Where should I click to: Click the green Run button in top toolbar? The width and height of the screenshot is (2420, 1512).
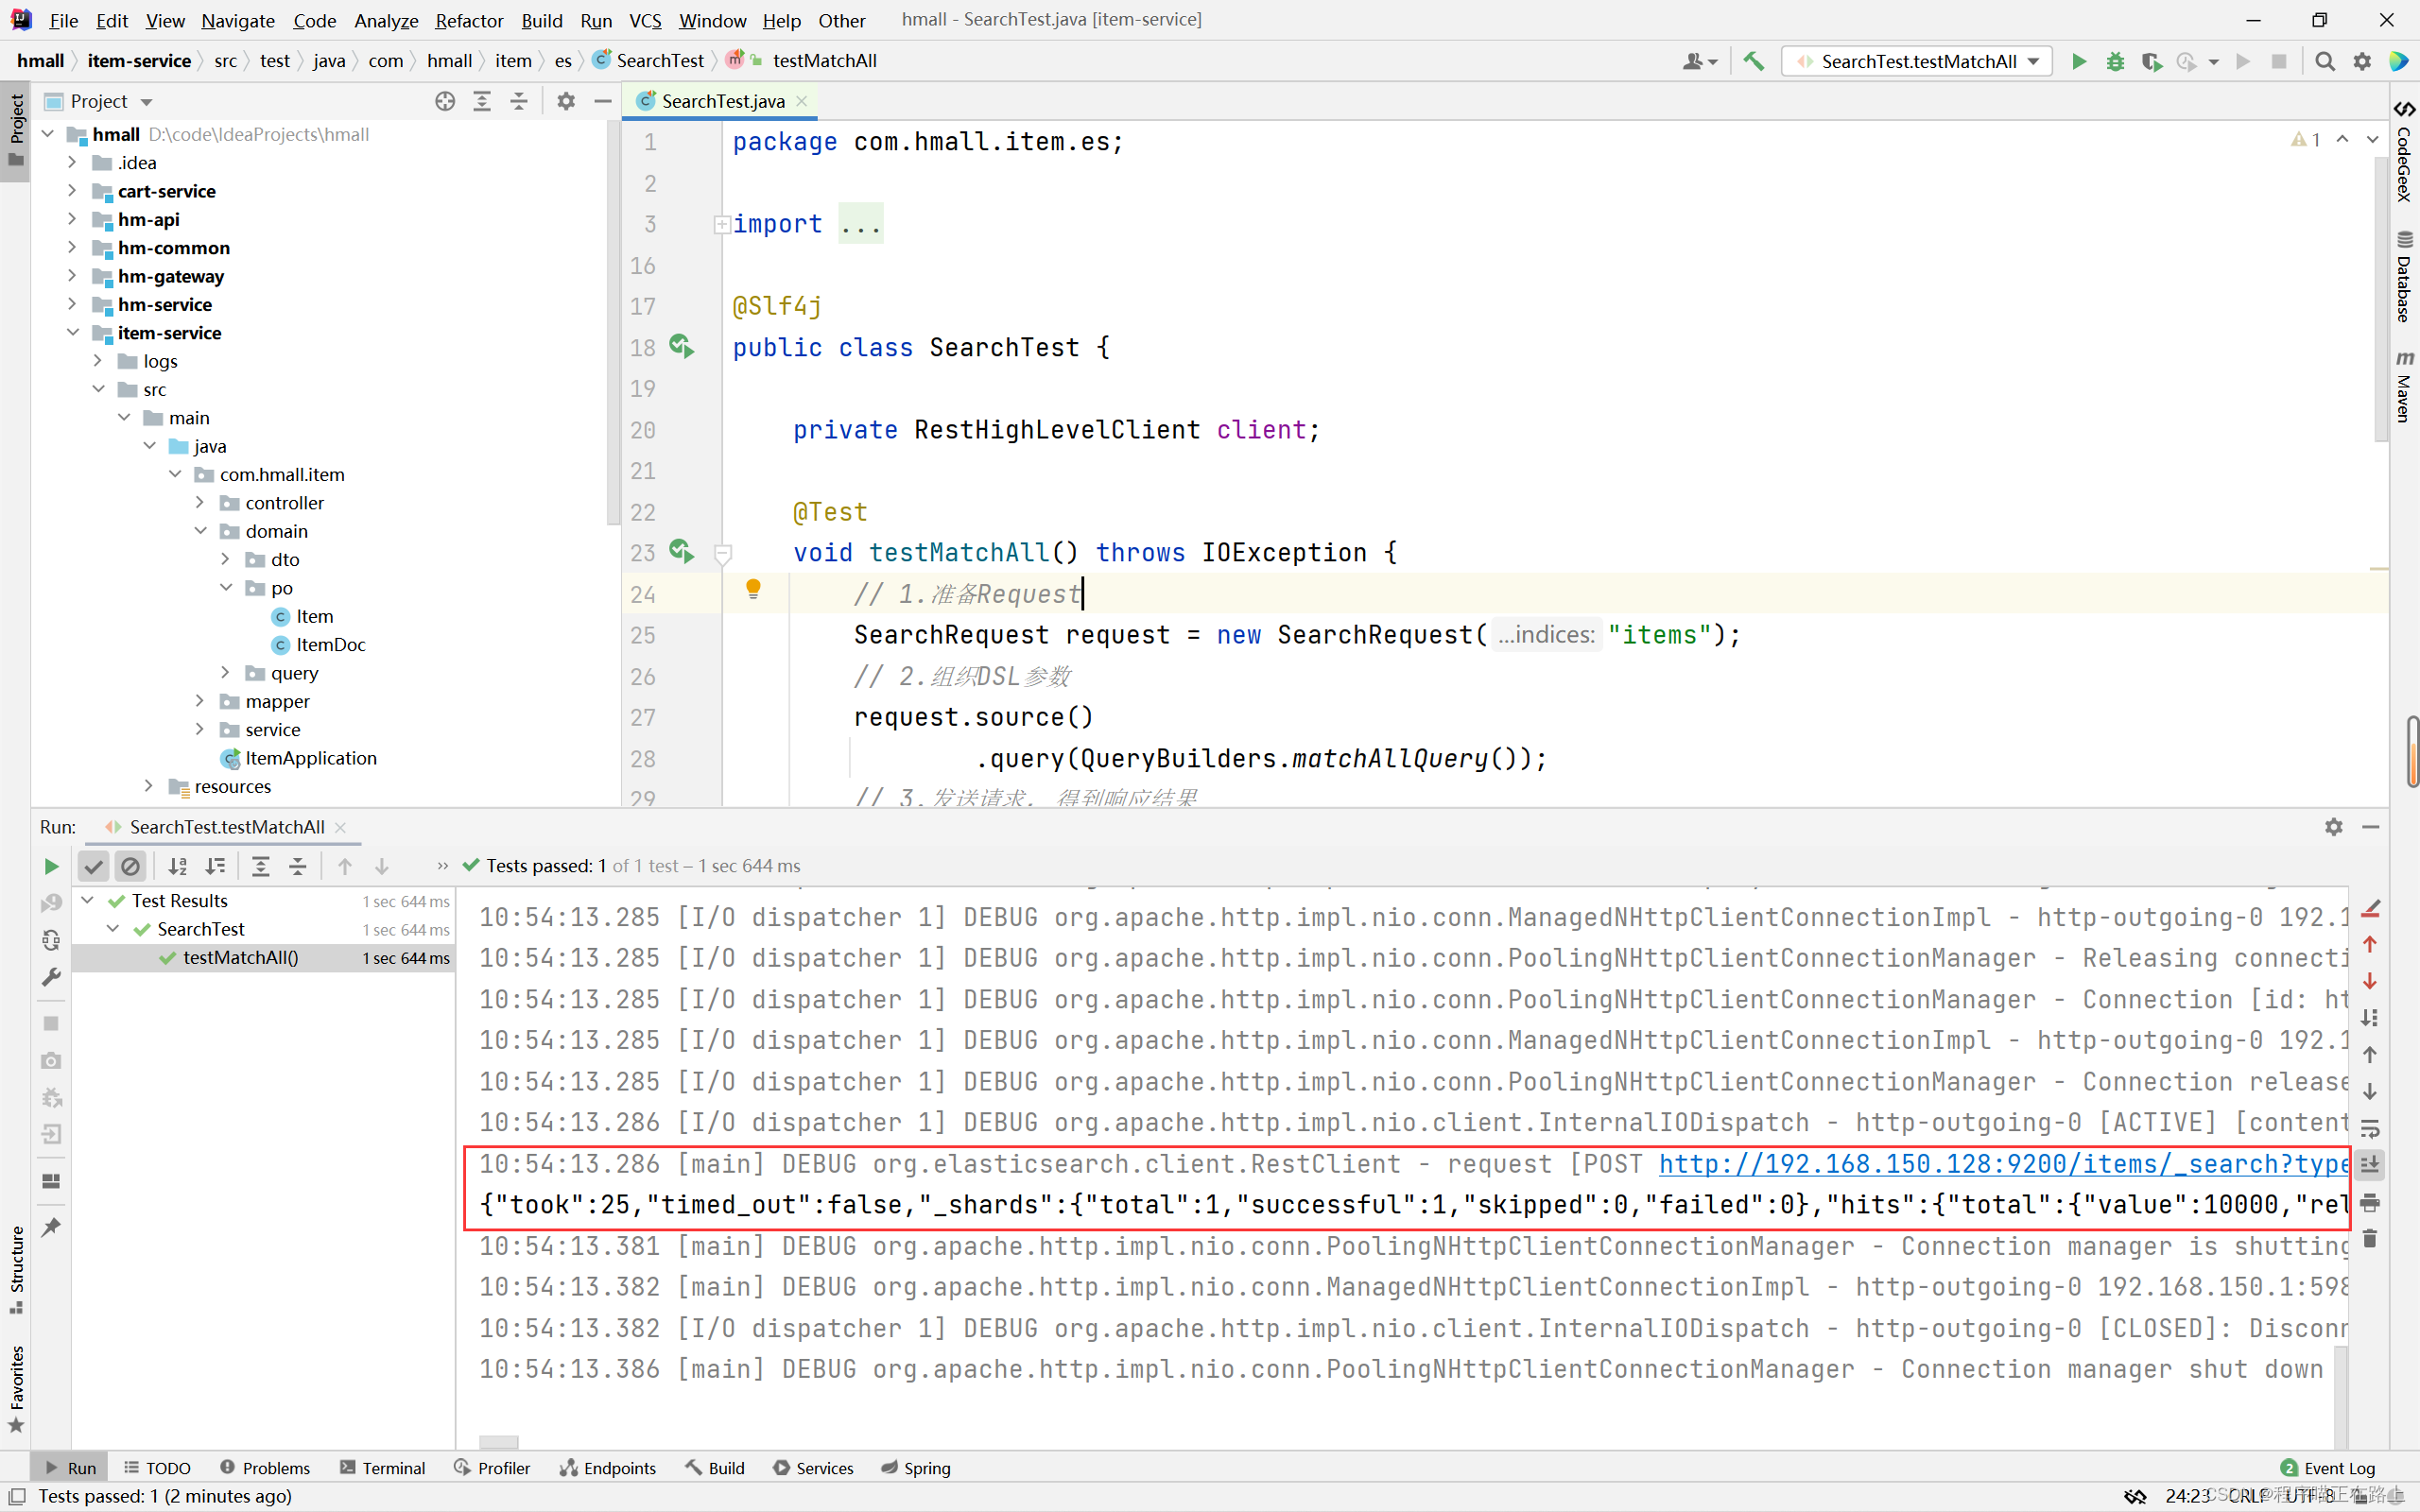(2078, 61)
